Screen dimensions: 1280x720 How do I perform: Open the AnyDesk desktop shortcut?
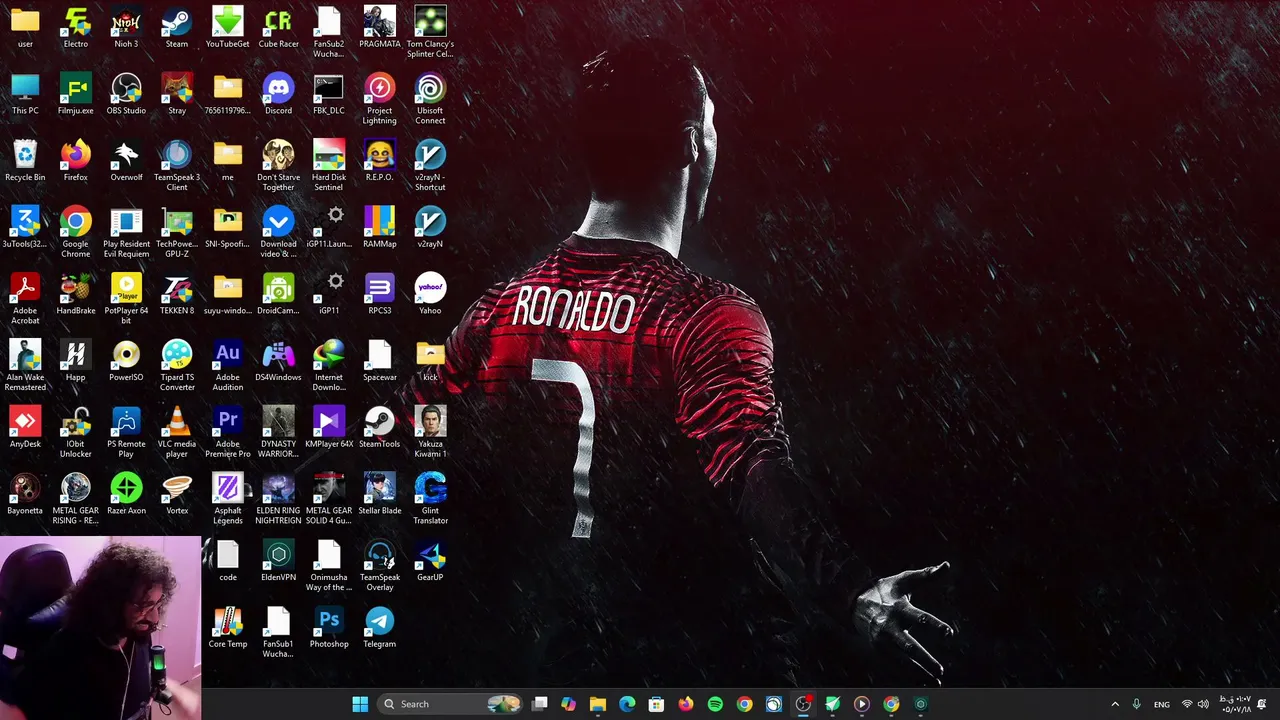click(25, 428)
